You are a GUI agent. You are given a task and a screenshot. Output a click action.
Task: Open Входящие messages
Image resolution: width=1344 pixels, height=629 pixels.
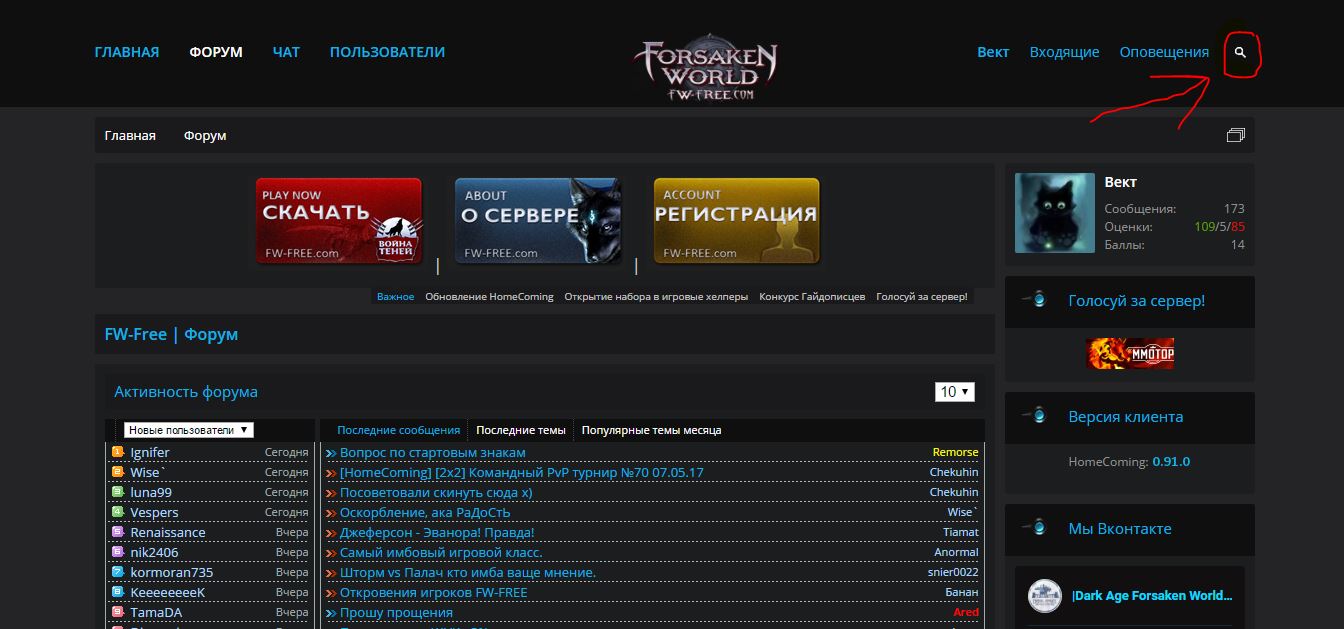[1064, 52]
